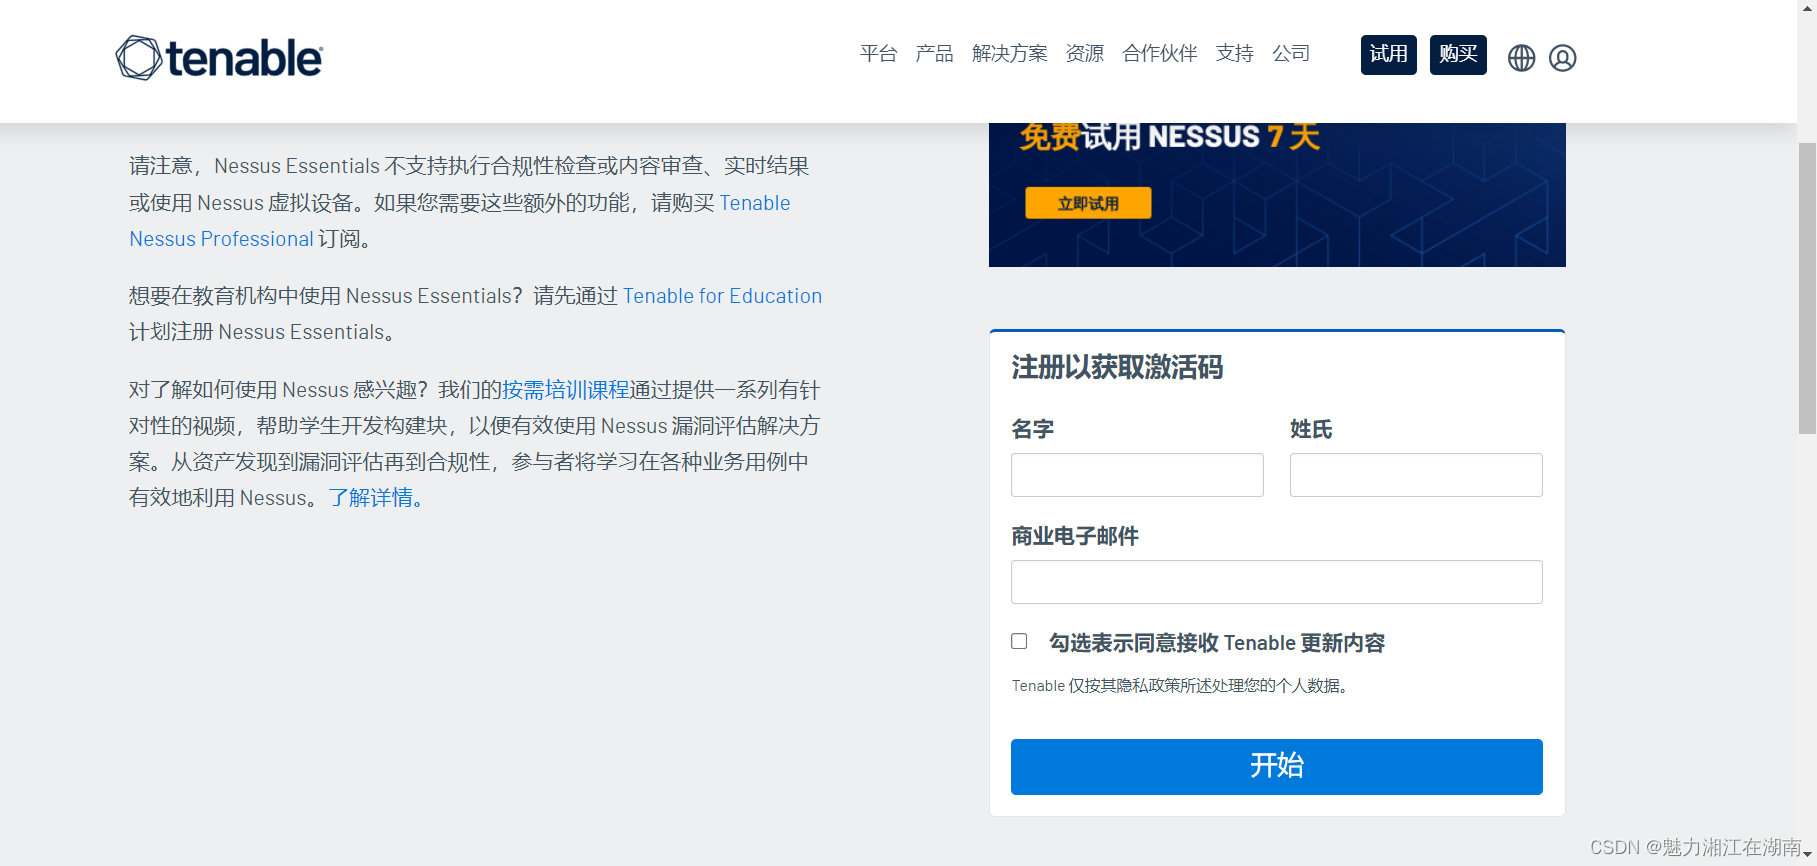Click the 购买 button in header
The width and height of the screenshot is (1817, 866).
[x=1458, y=54]
